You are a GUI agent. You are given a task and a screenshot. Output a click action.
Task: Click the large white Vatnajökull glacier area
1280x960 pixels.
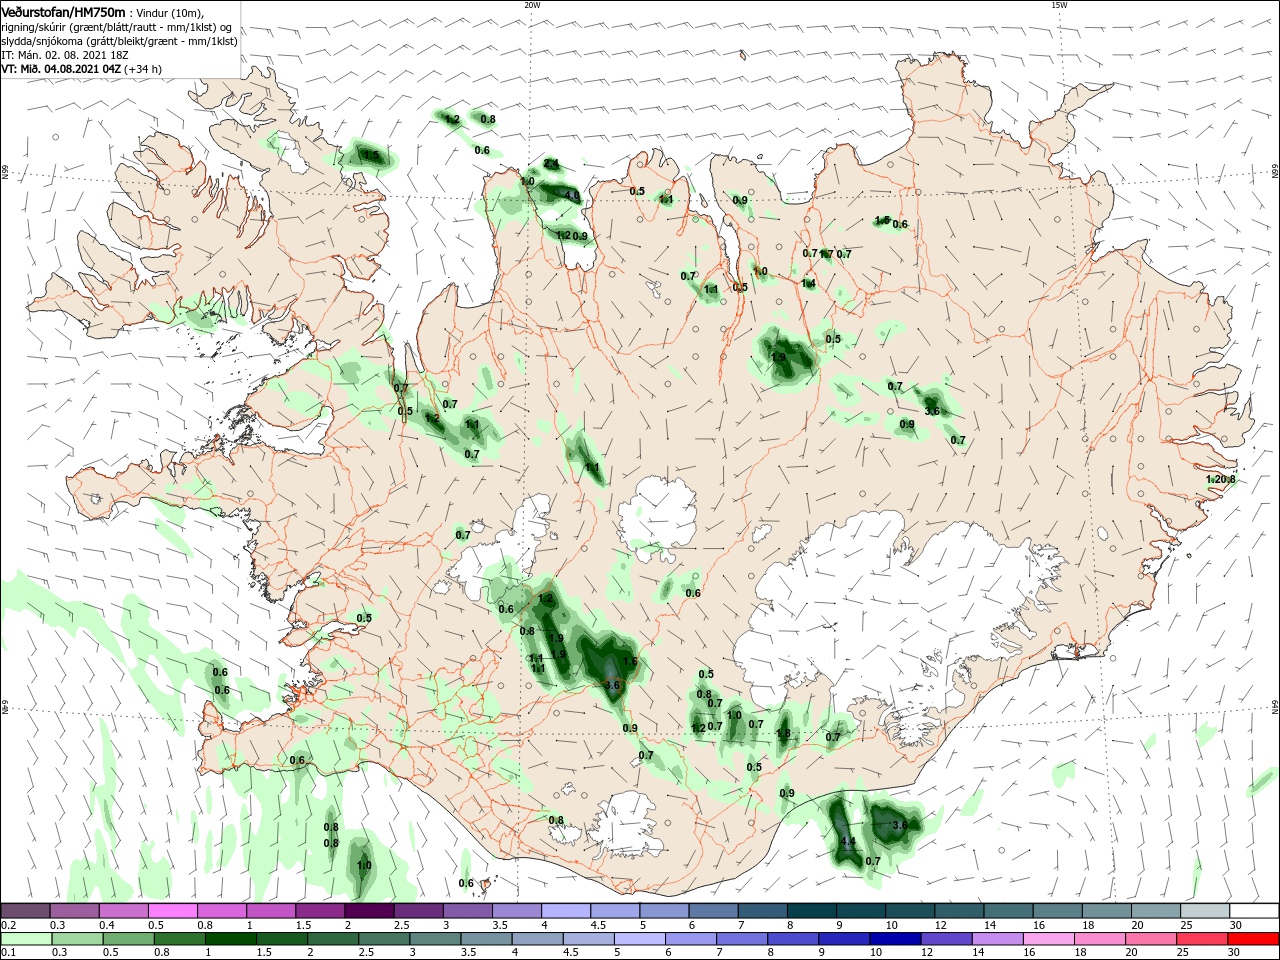point(890,610)
